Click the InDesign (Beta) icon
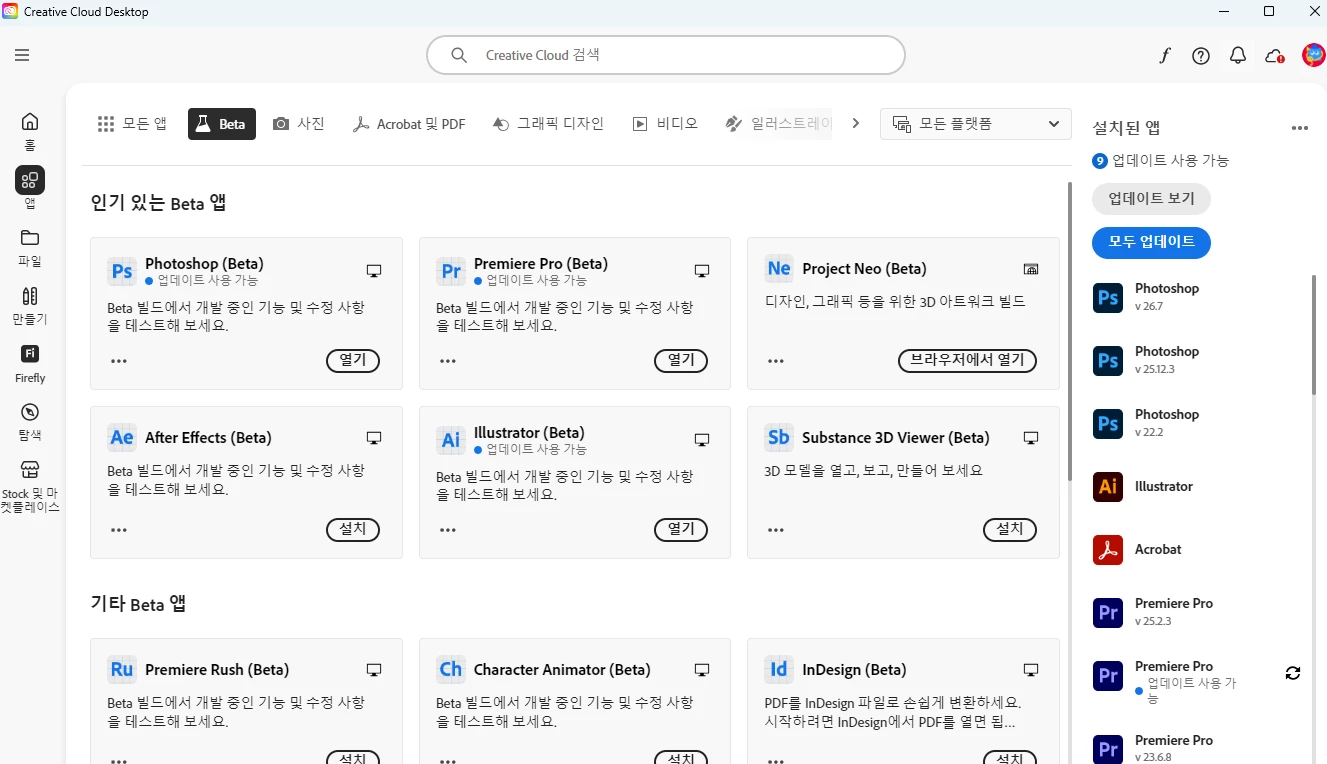 [x=779, y=669]
